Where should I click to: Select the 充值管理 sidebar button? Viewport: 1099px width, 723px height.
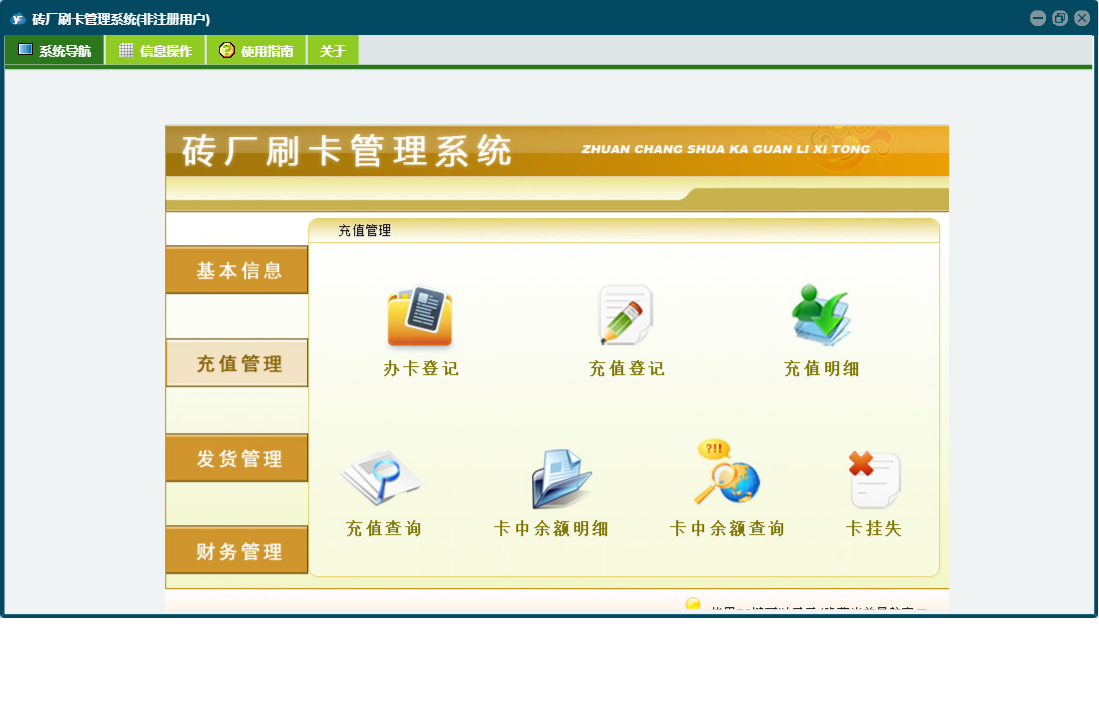coord(237,363)
